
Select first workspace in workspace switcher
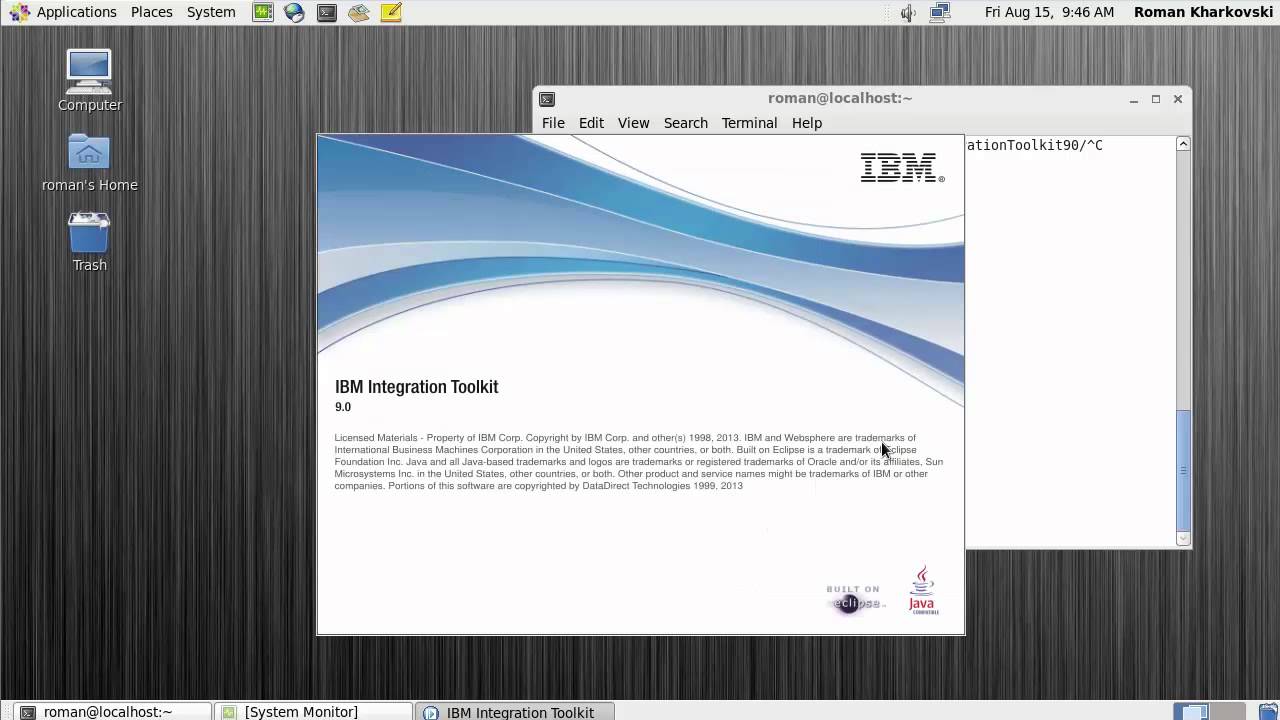1191,712
